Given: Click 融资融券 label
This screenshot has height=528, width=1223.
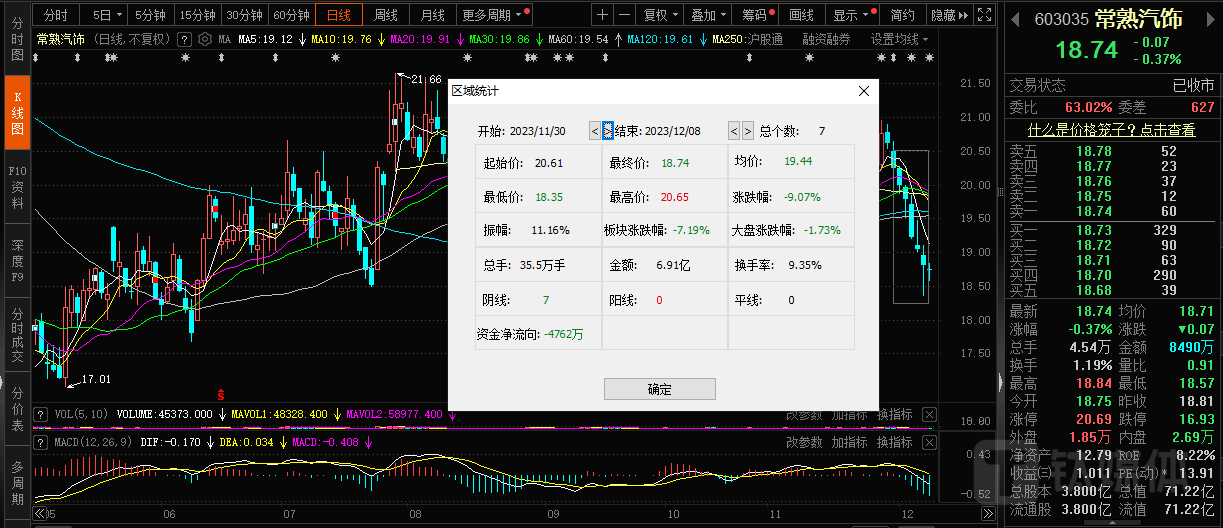Looking at the screenshot, I should 826,39.
